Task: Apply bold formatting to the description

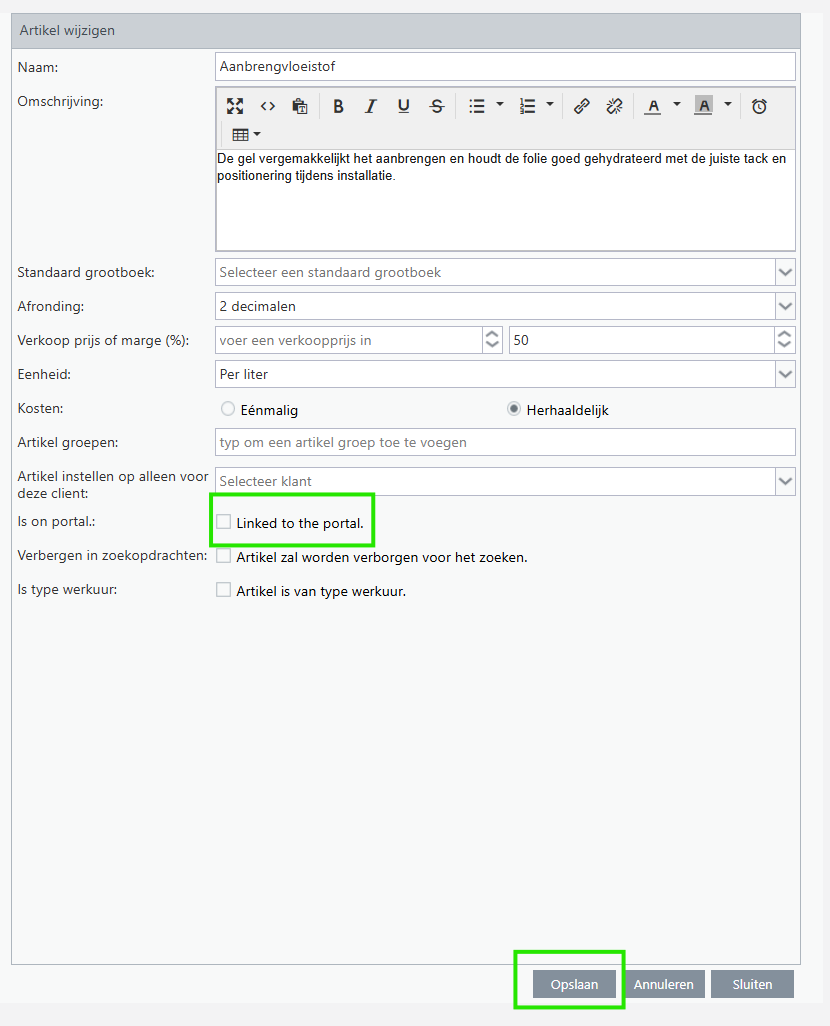Action: coord(338,106)
